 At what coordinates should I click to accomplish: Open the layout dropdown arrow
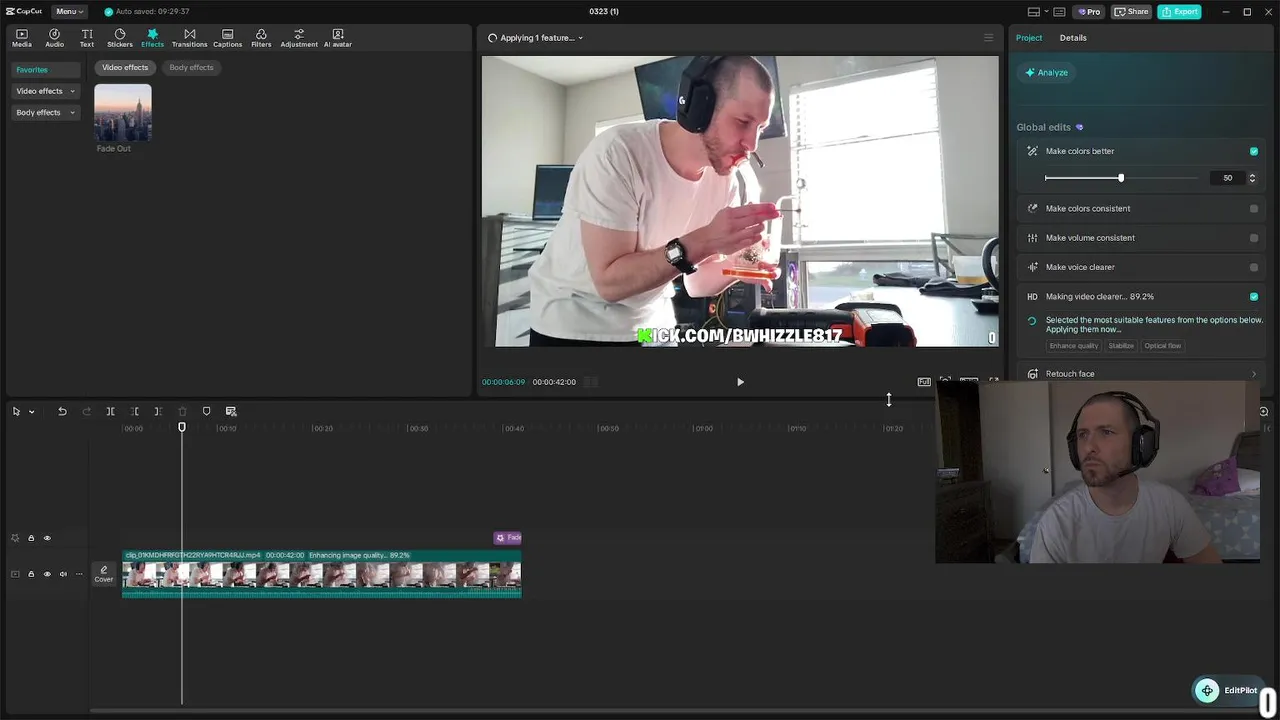pyautogui.click(x=1045, y=12)
